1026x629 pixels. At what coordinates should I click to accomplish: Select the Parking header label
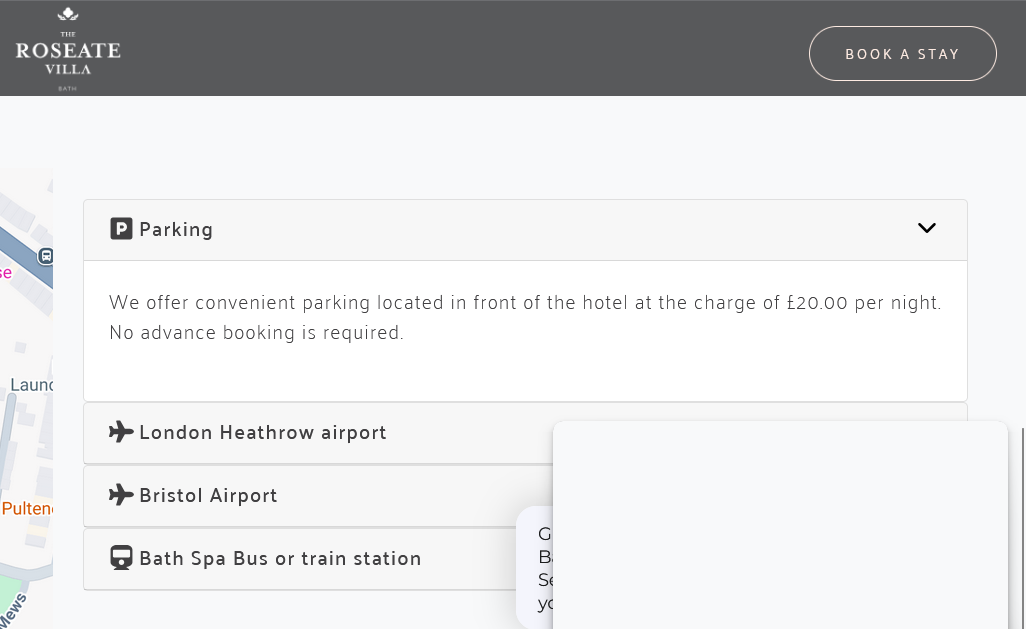[x=176, y=230]
